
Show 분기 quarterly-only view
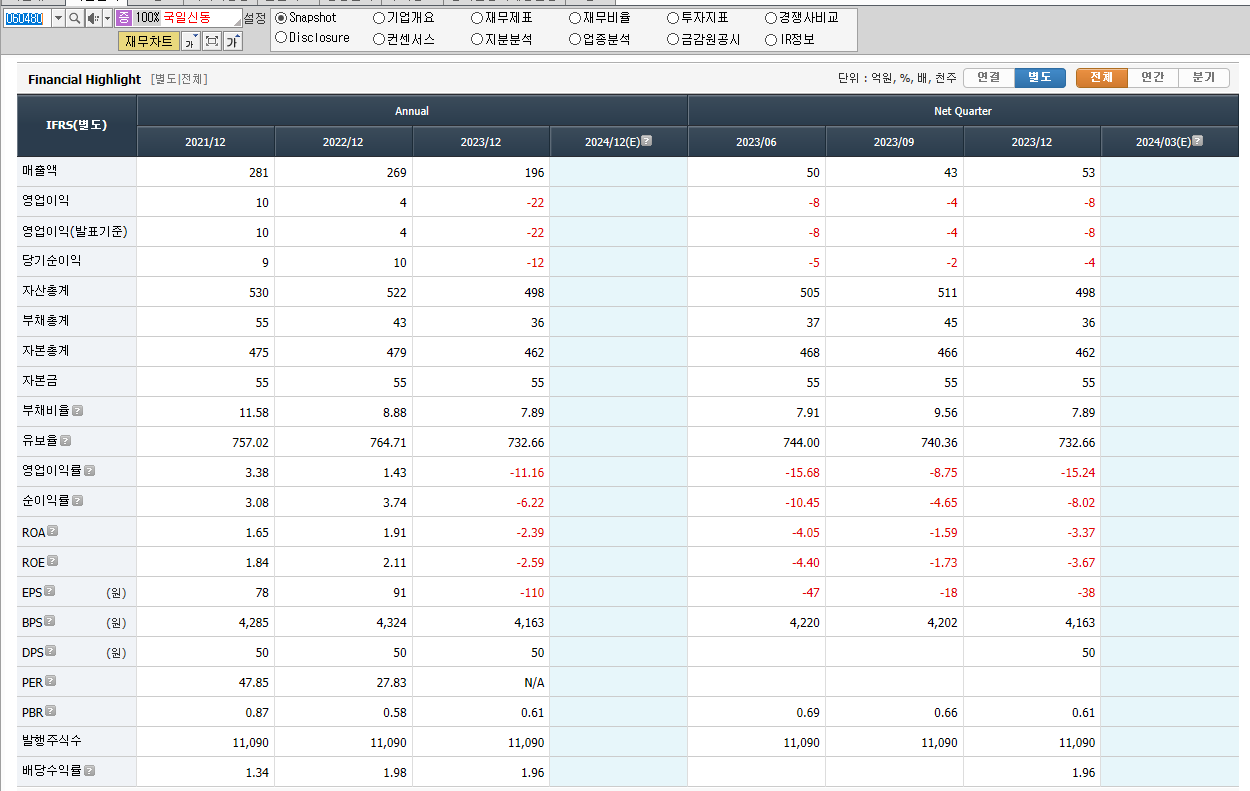pos(1204,78)
